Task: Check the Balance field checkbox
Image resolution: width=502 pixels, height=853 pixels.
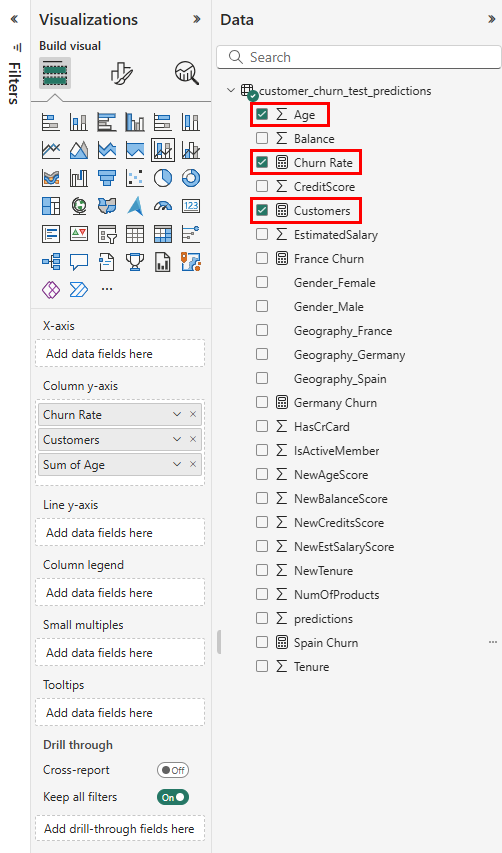Action: click(262, 138)
